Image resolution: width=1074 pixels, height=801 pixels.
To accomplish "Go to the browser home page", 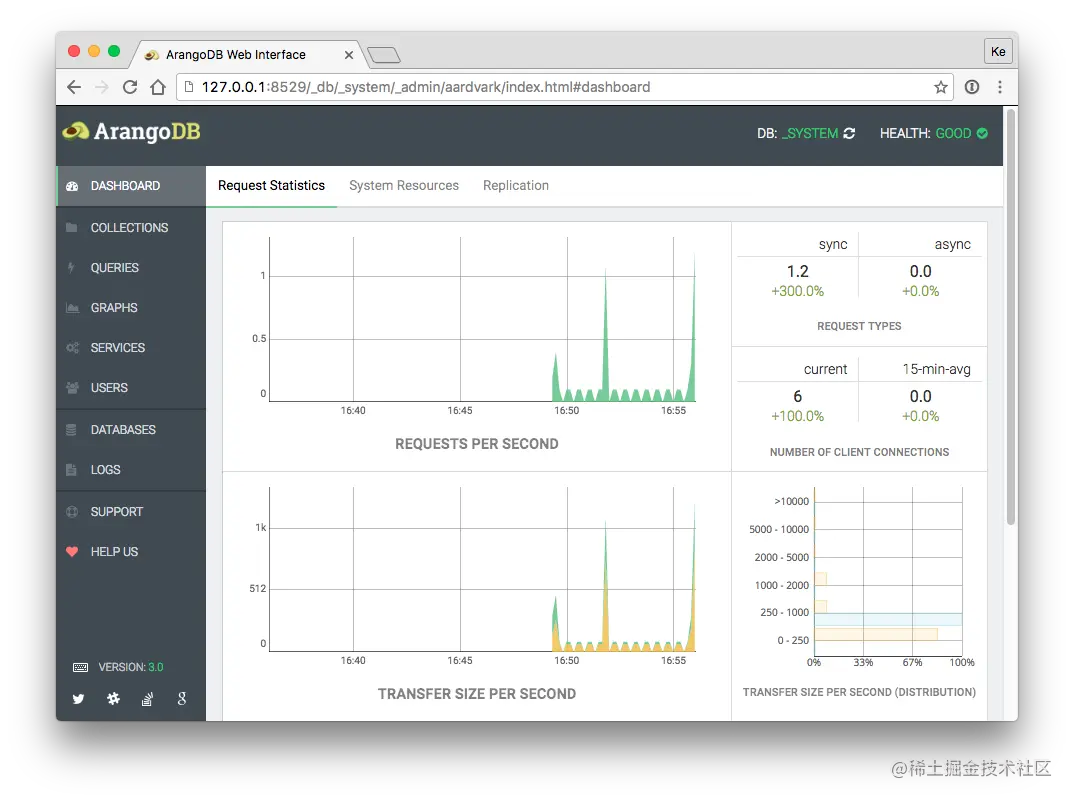I will (158, 87).
